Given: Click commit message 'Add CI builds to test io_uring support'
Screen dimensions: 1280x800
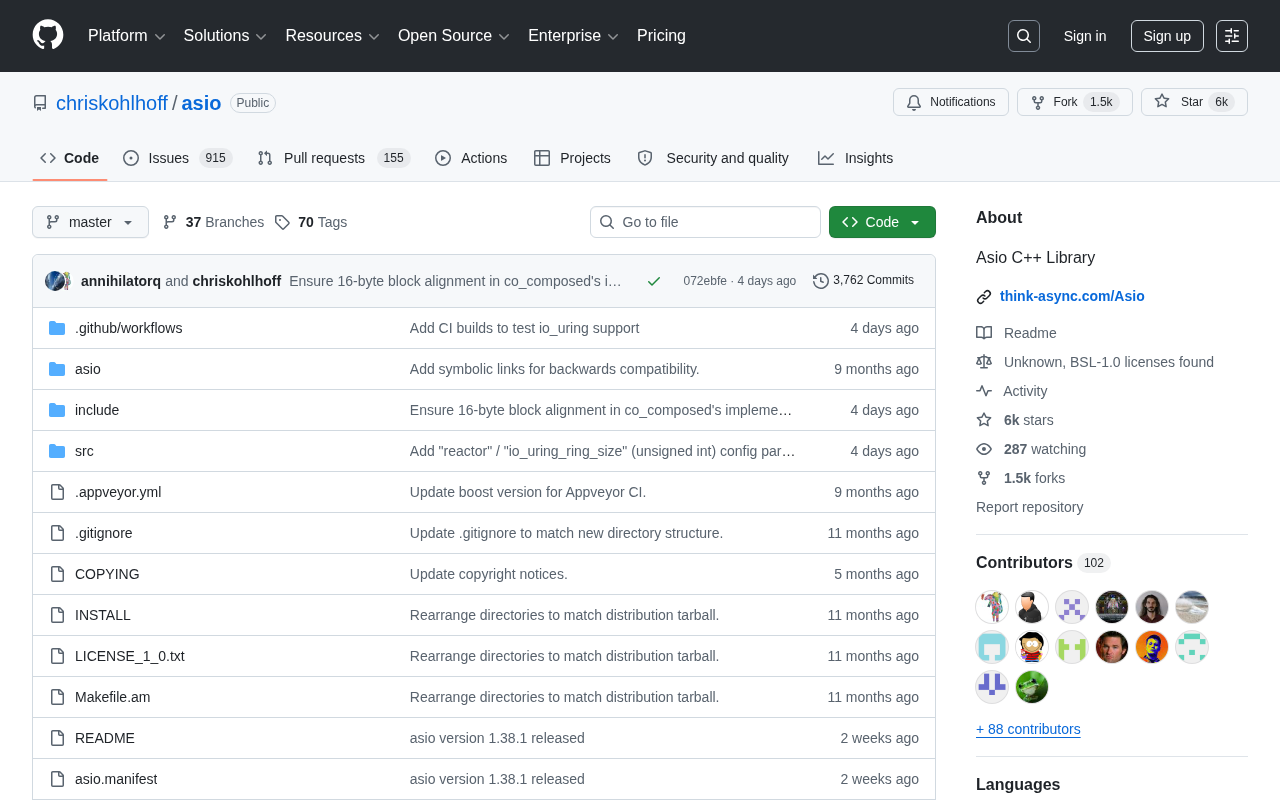Looking at the screenshot, I should pyautogui.click(x=525, y=328).
